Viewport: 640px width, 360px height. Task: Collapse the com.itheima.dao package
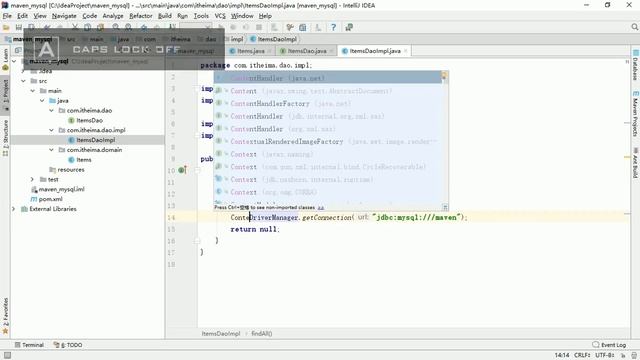tap(51, 110)
